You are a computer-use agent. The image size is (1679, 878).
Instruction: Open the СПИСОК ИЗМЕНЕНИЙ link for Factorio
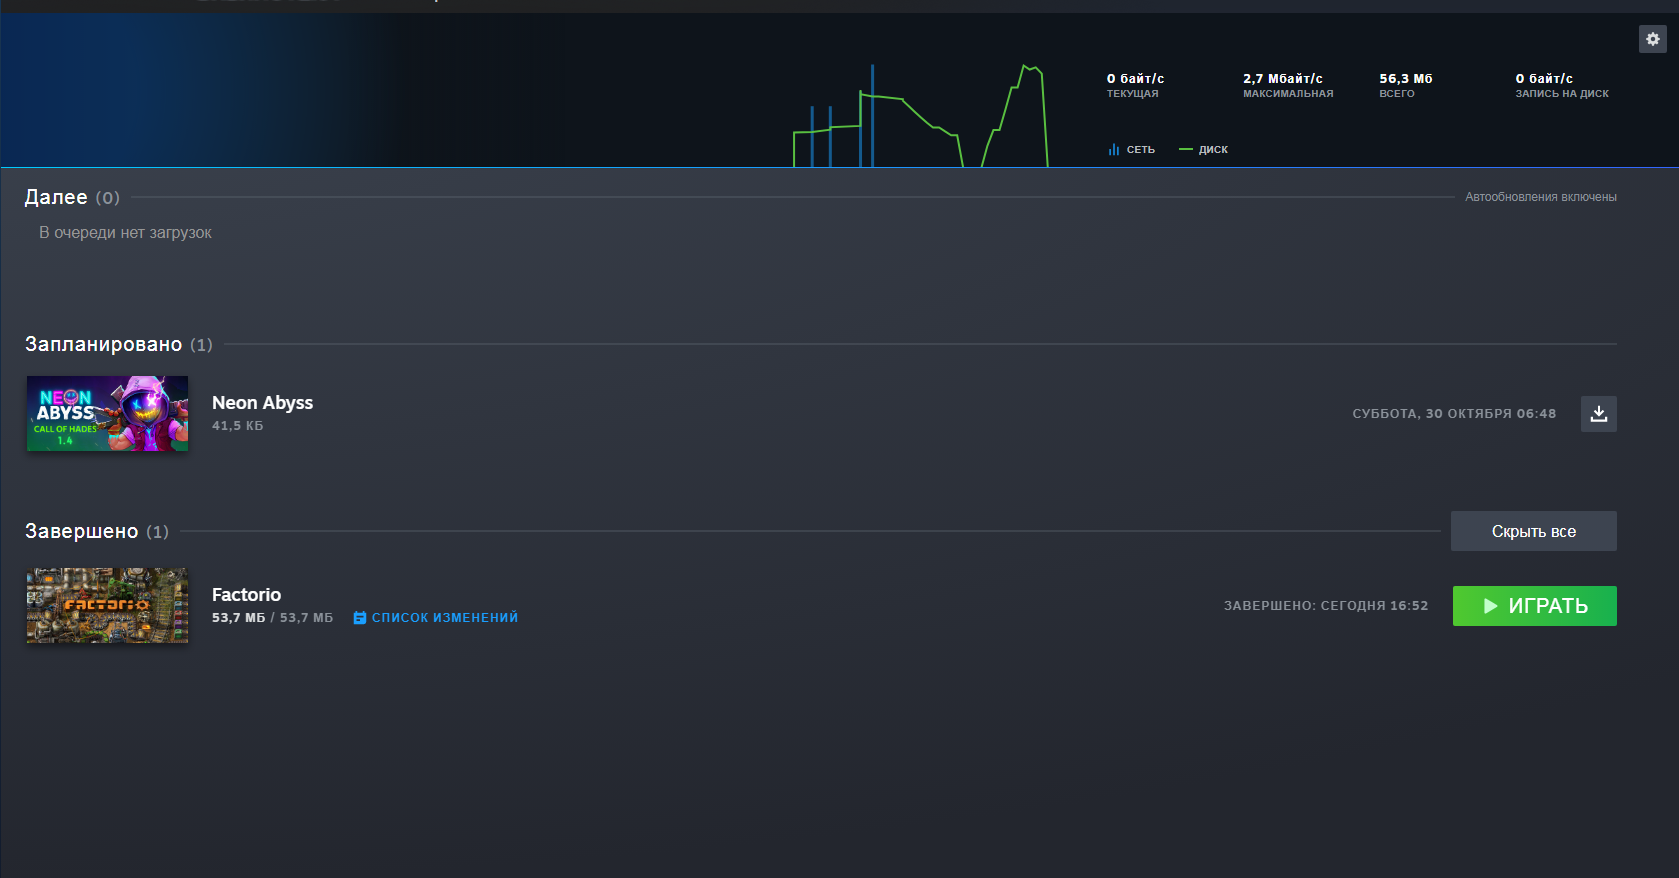coord(445,618)
